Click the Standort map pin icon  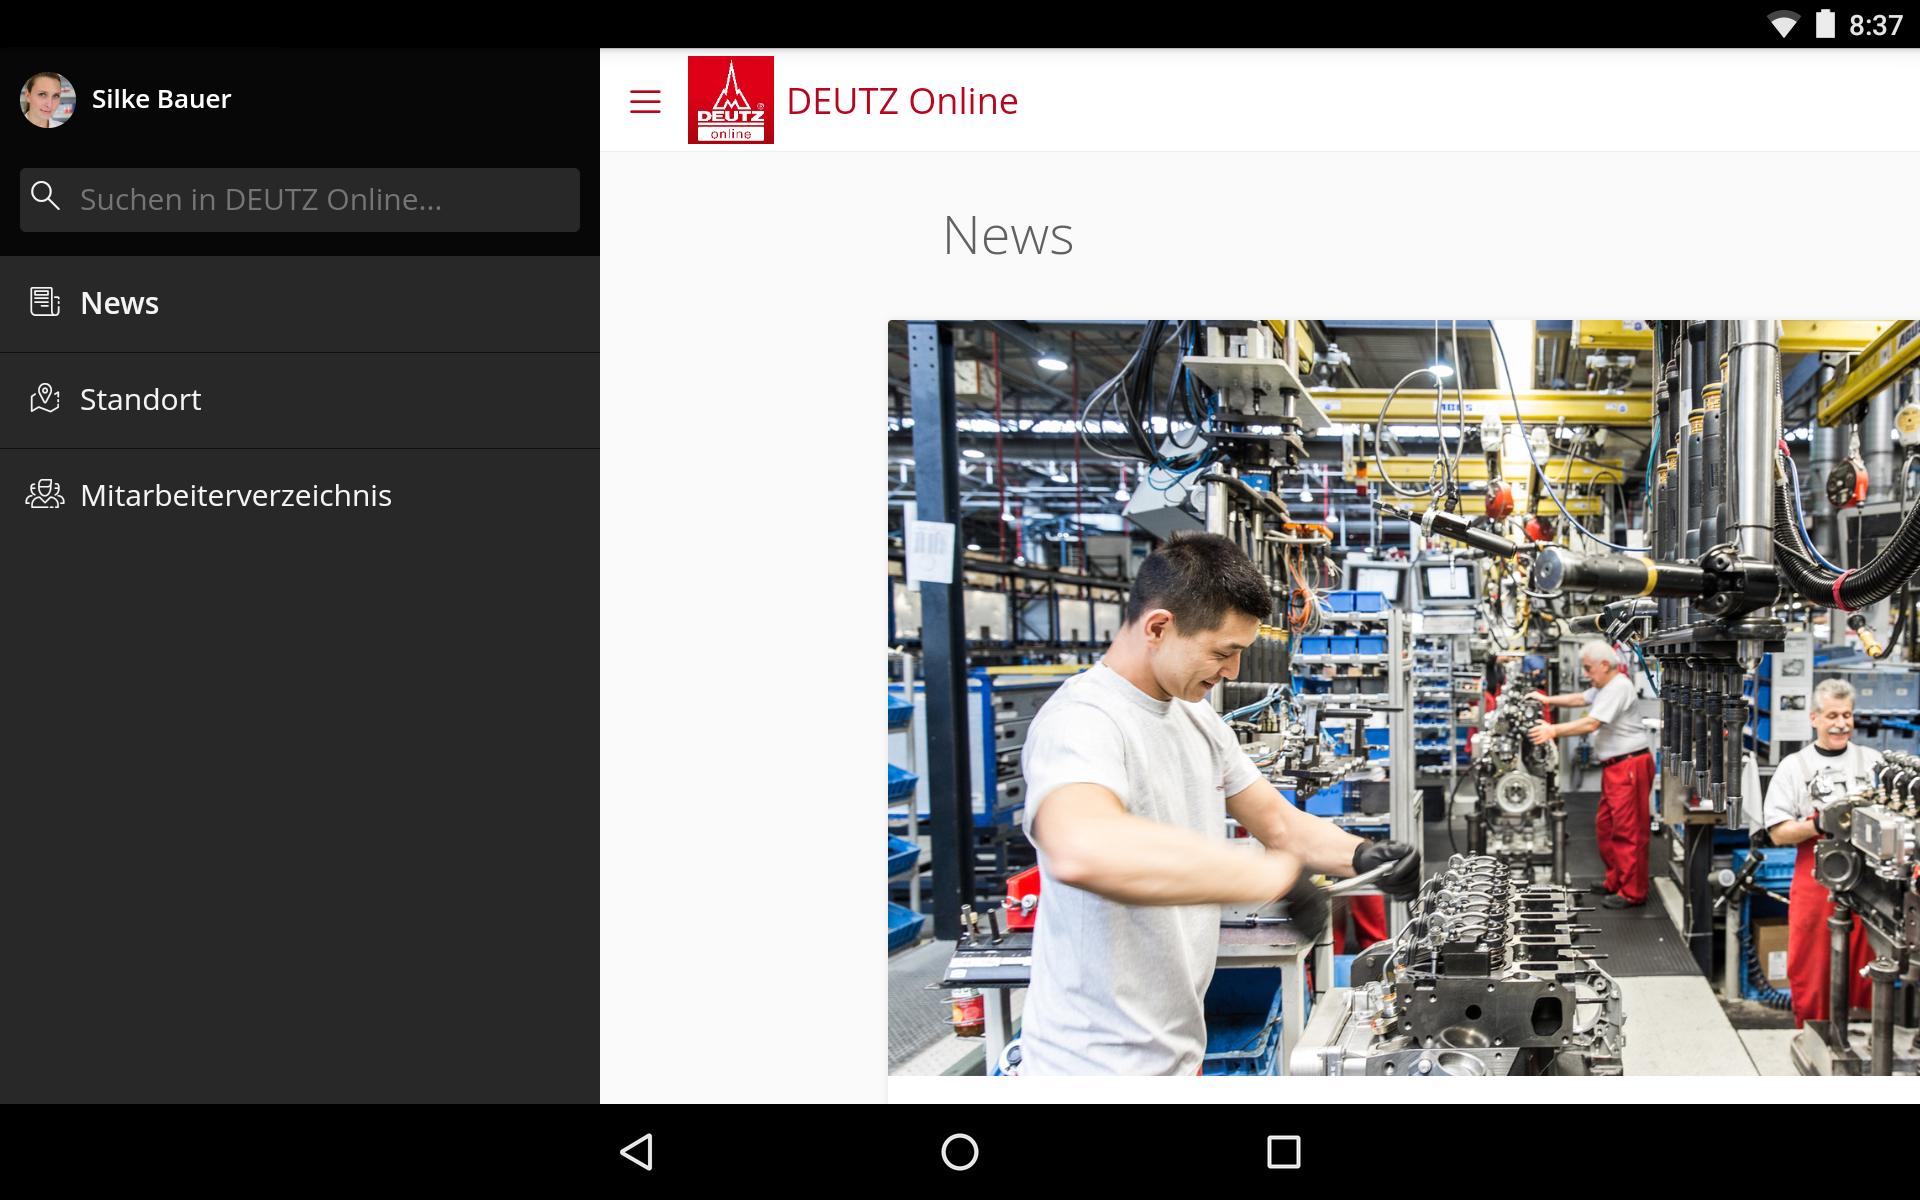(45, 398)
